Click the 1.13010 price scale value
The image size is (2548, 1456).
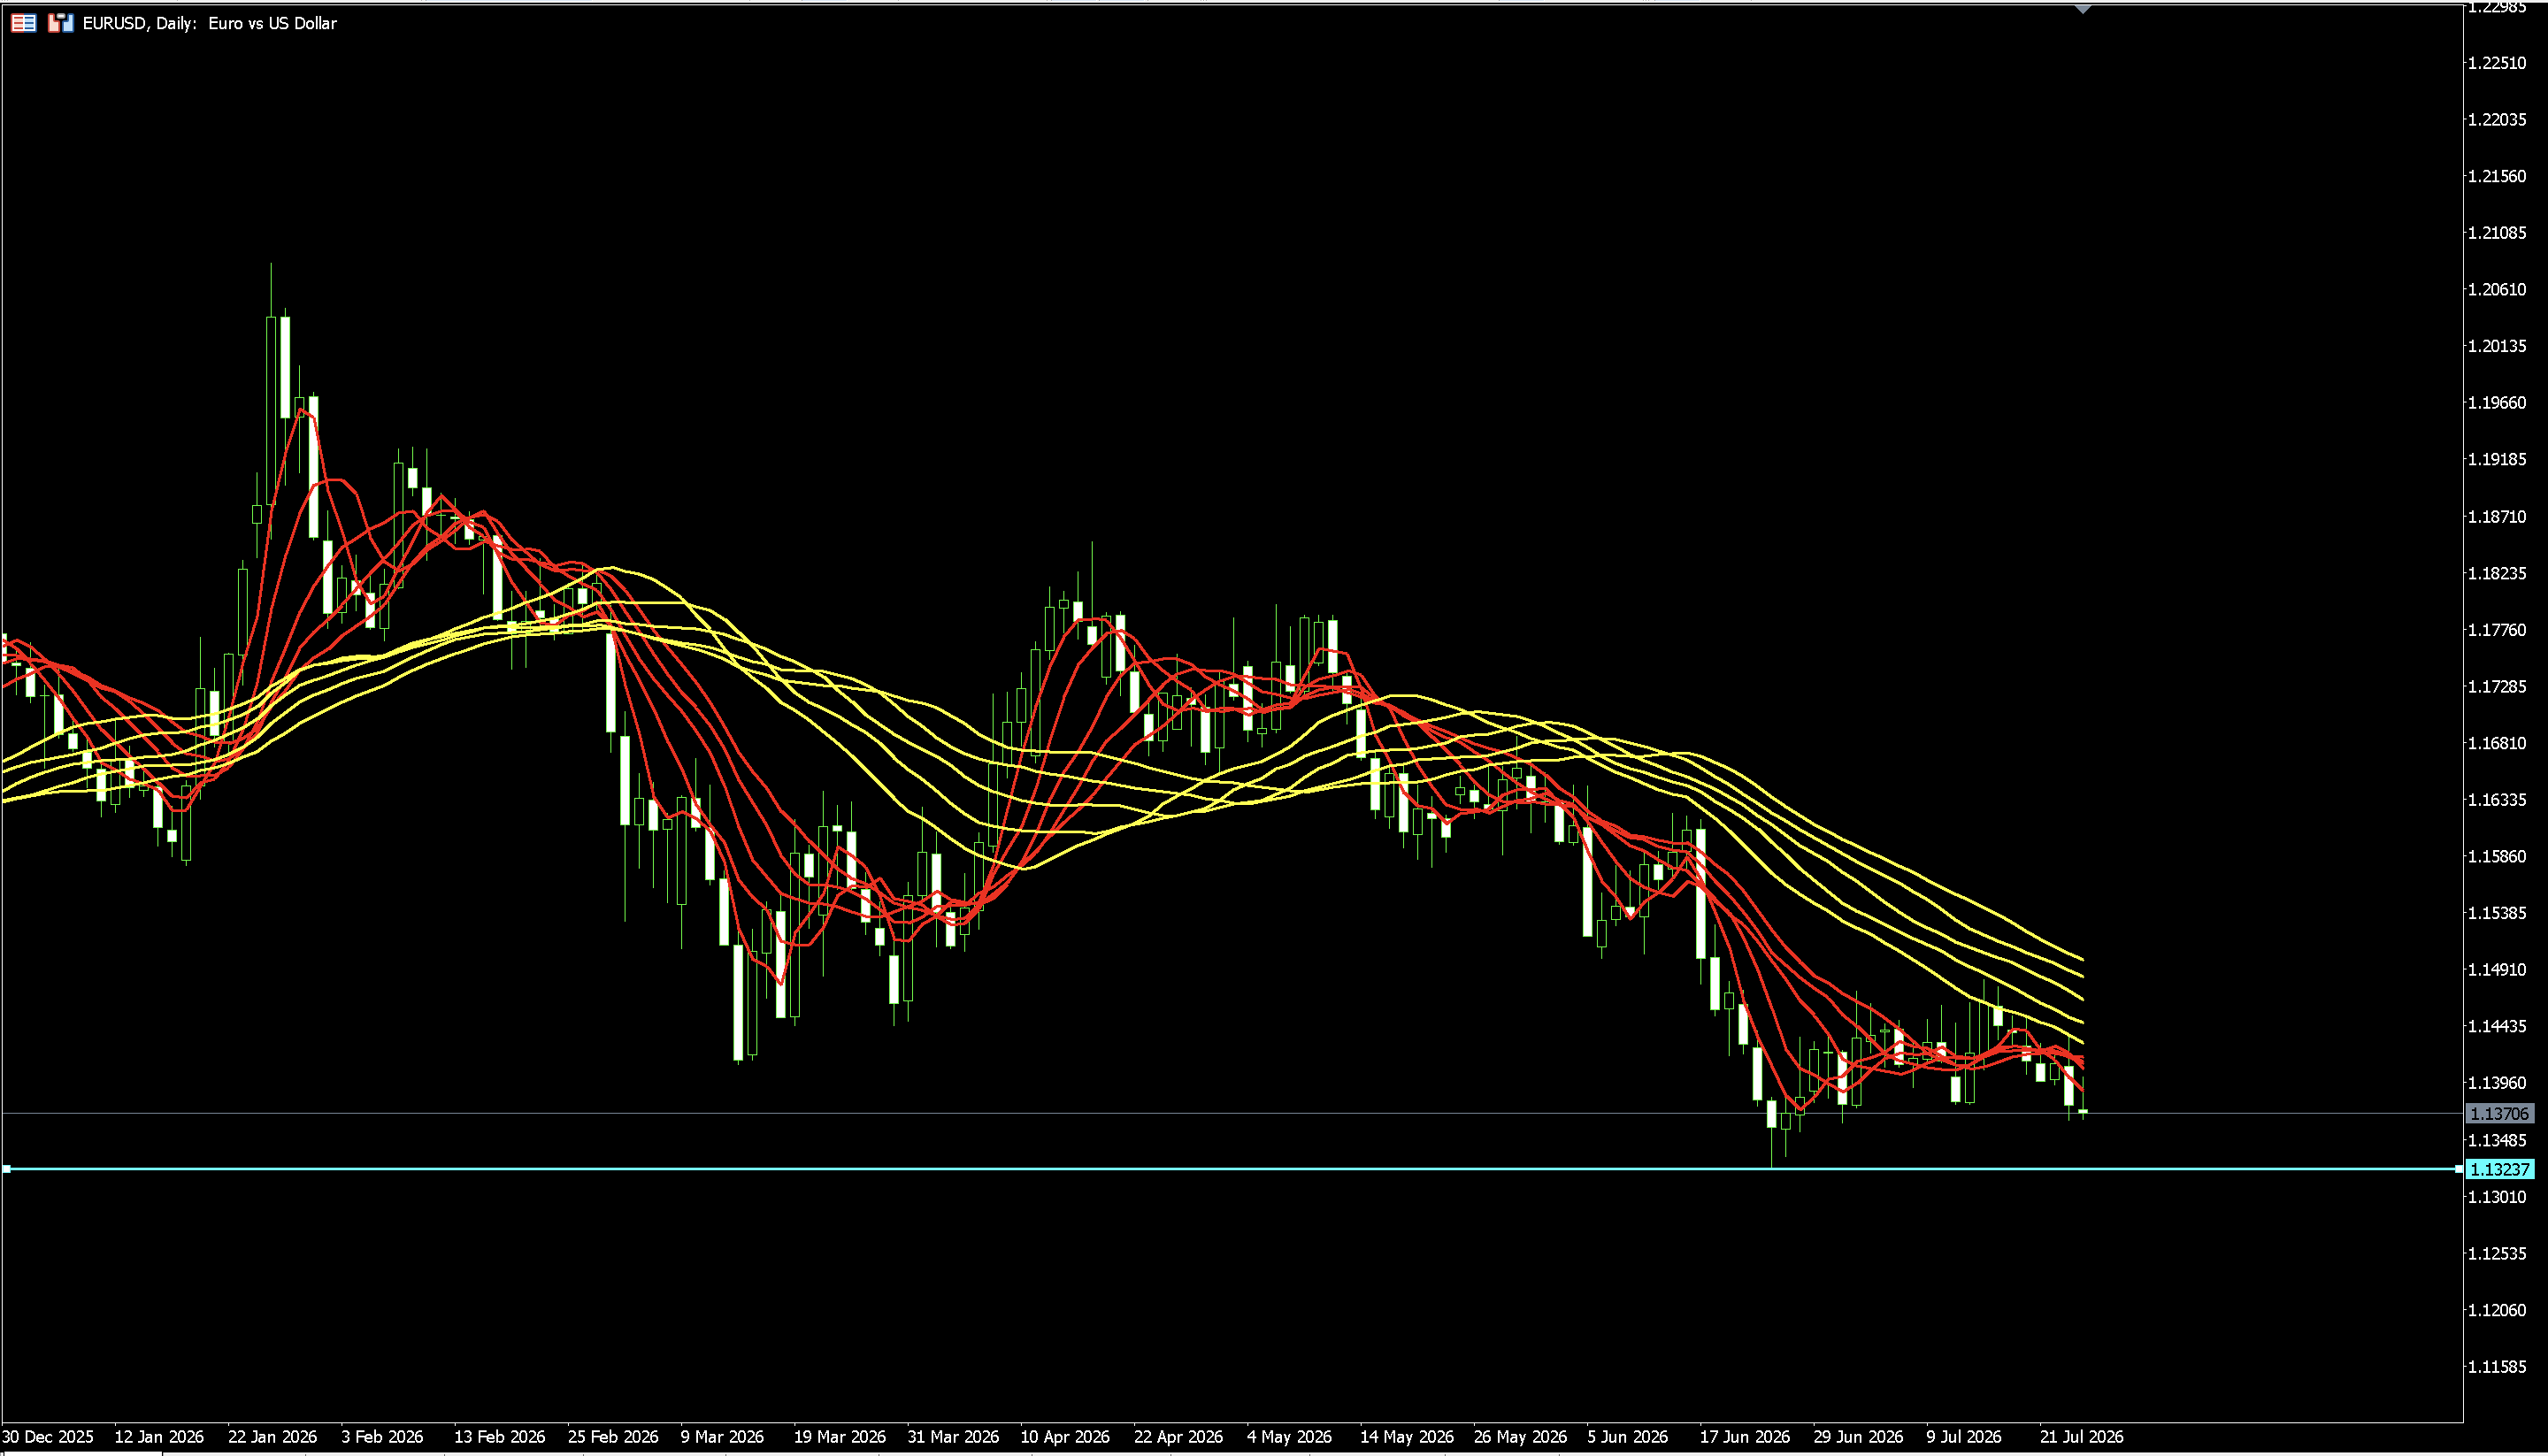click(2497, 1198)
